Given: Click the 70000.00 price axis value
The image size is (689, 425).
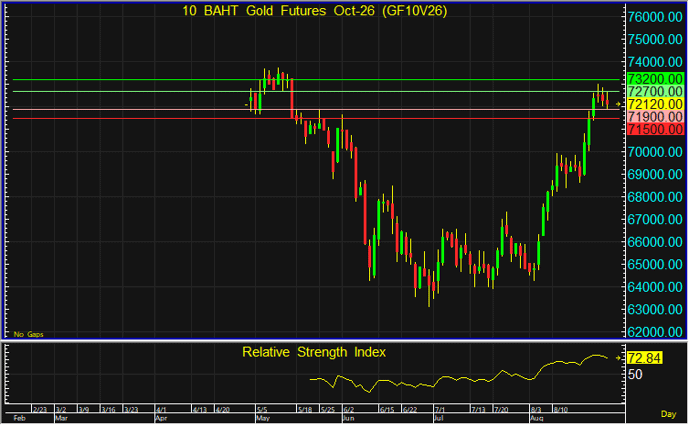Looking at the screenshot, I should (656, 152).
